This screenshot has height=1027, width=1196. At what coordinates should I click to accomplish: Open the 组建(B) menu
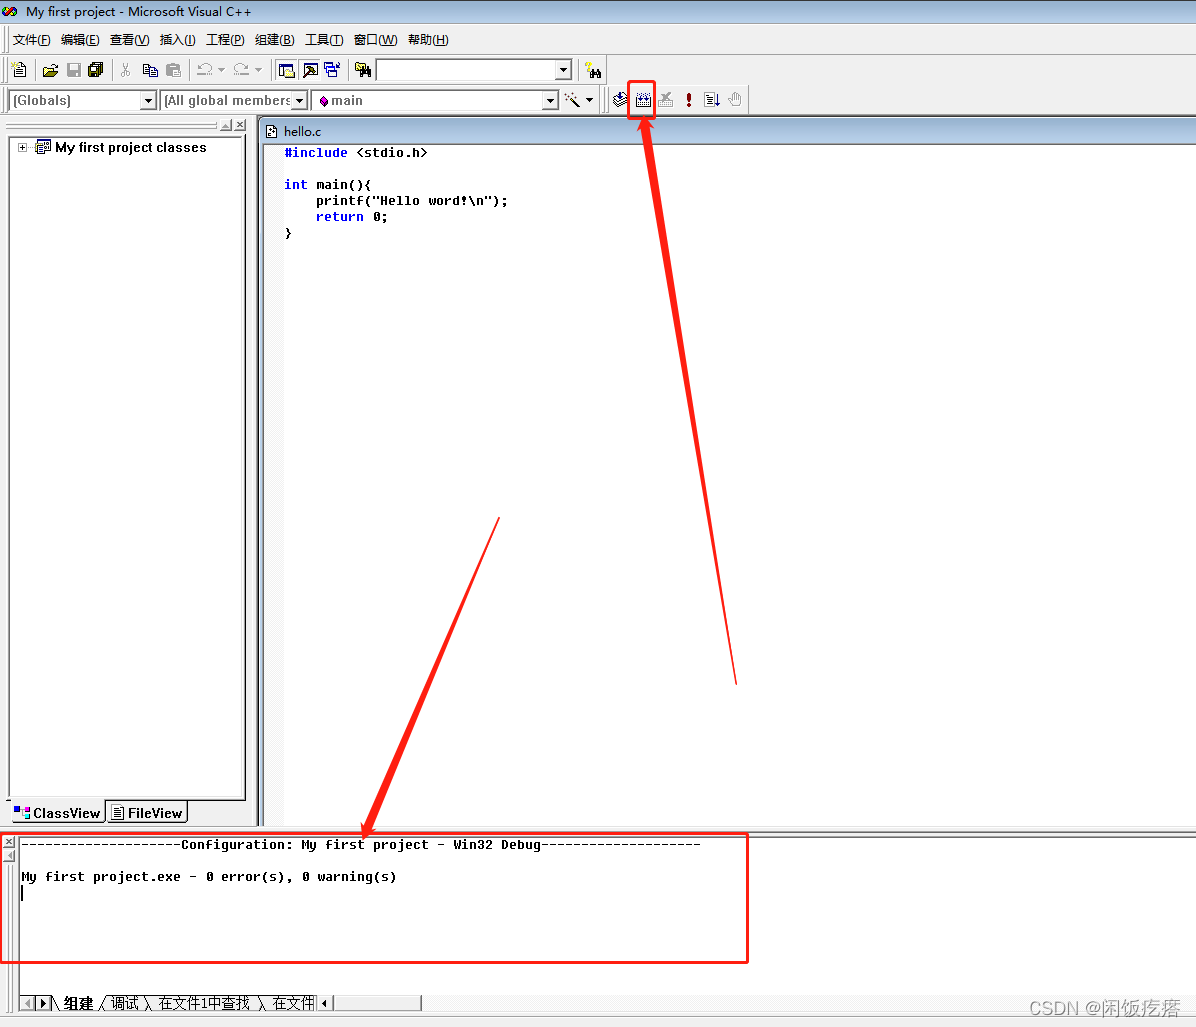[275, 40]
